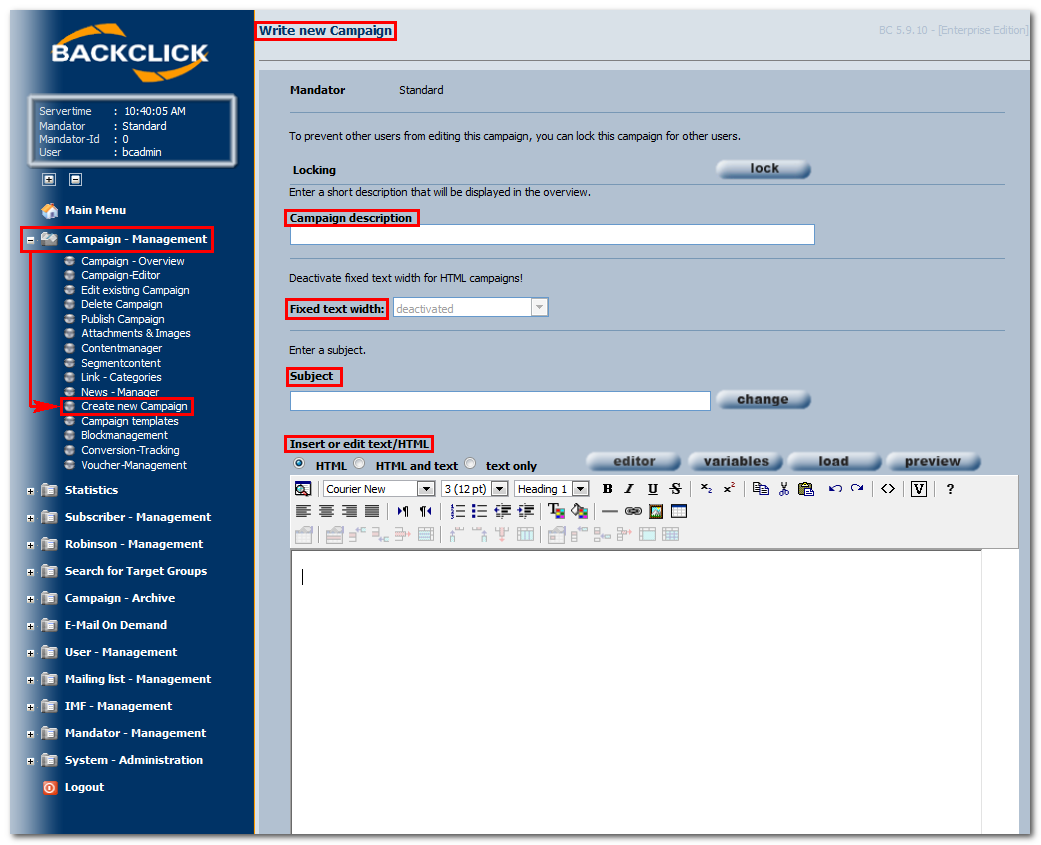Click the preview button
This screenshot has height=845, width=1041.
point(933,461)
